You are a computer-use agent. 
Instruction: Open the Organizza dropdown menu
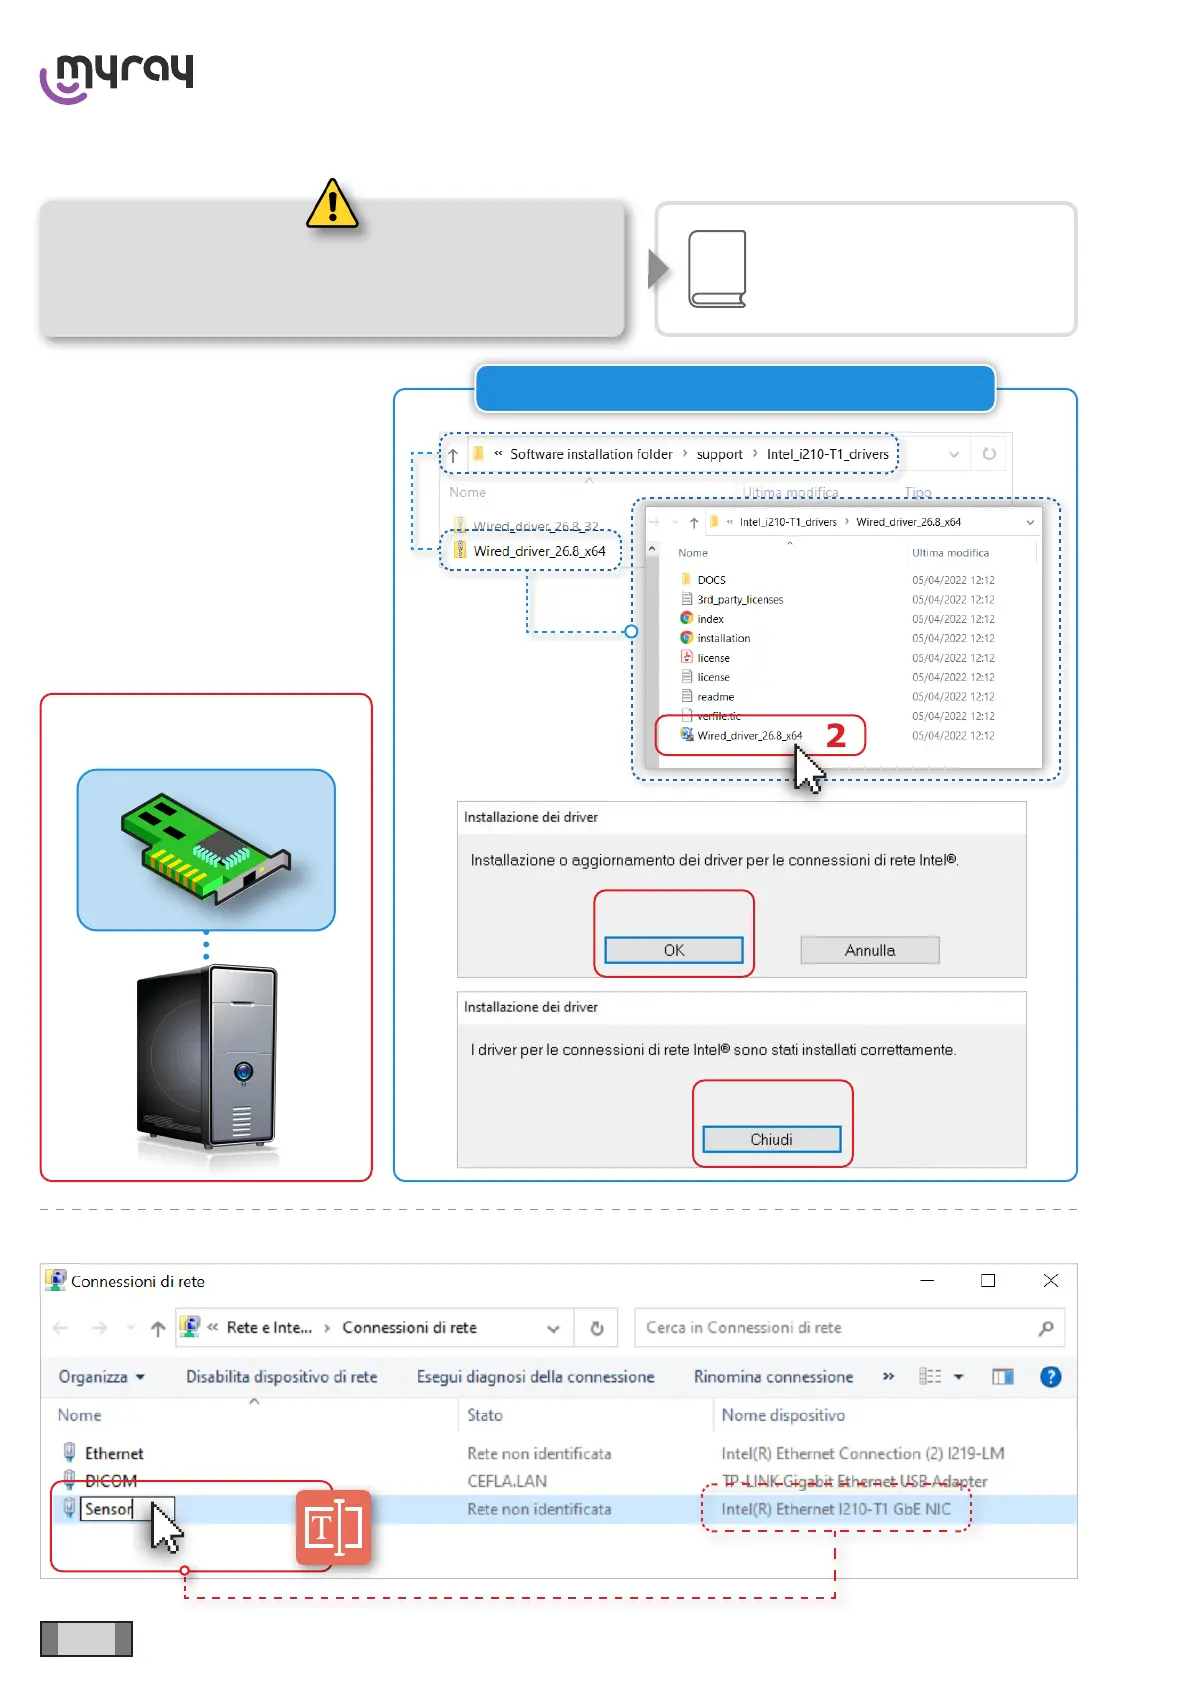point(102,1377)
